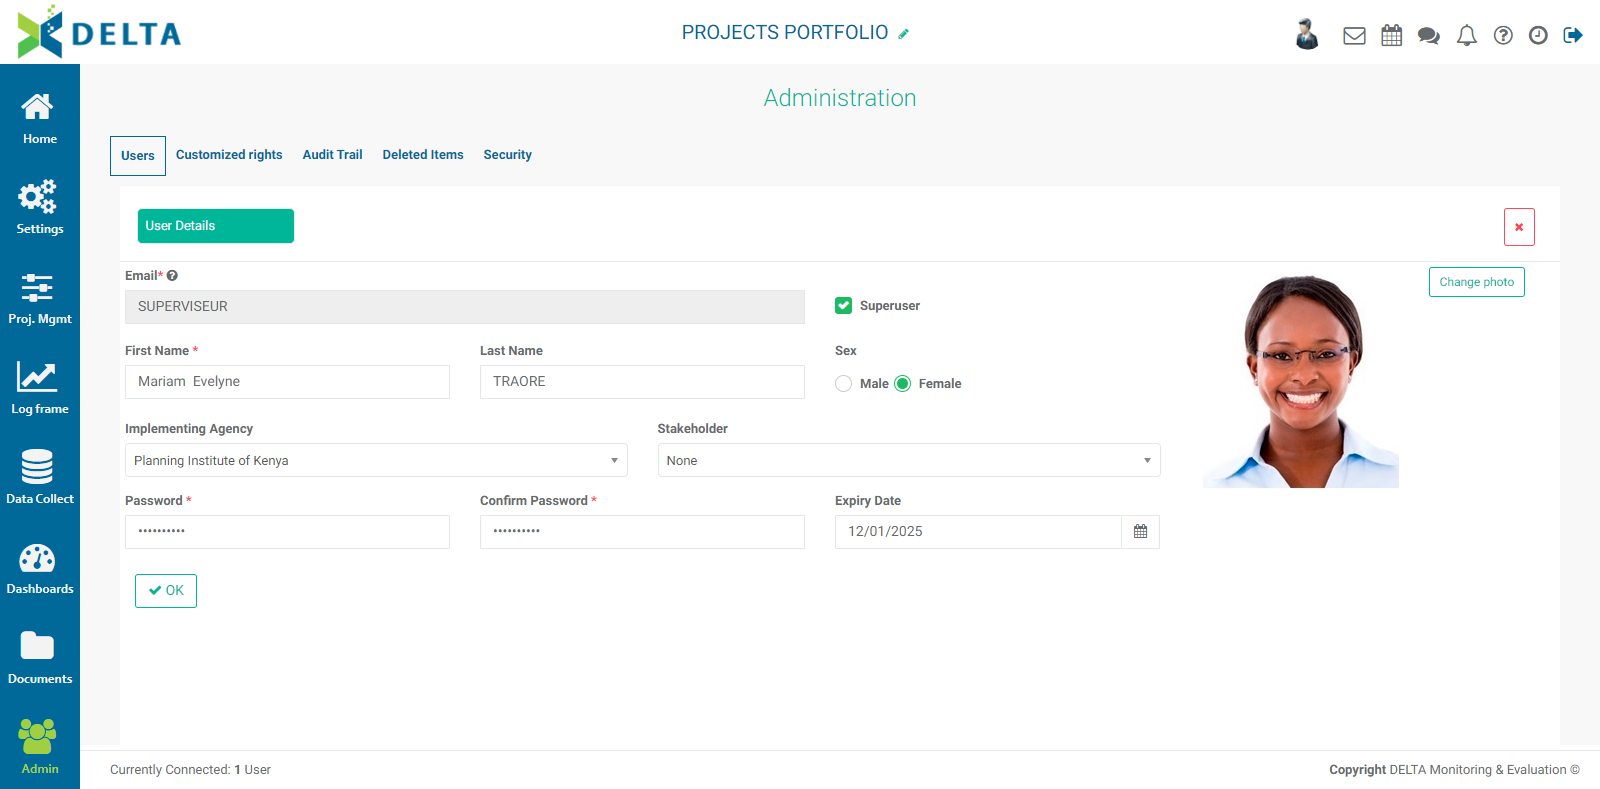This screenshot has width=1600, height=789.
Task: Switch to the Users tab
Action: pyautogui.click(x=138, y=156)
